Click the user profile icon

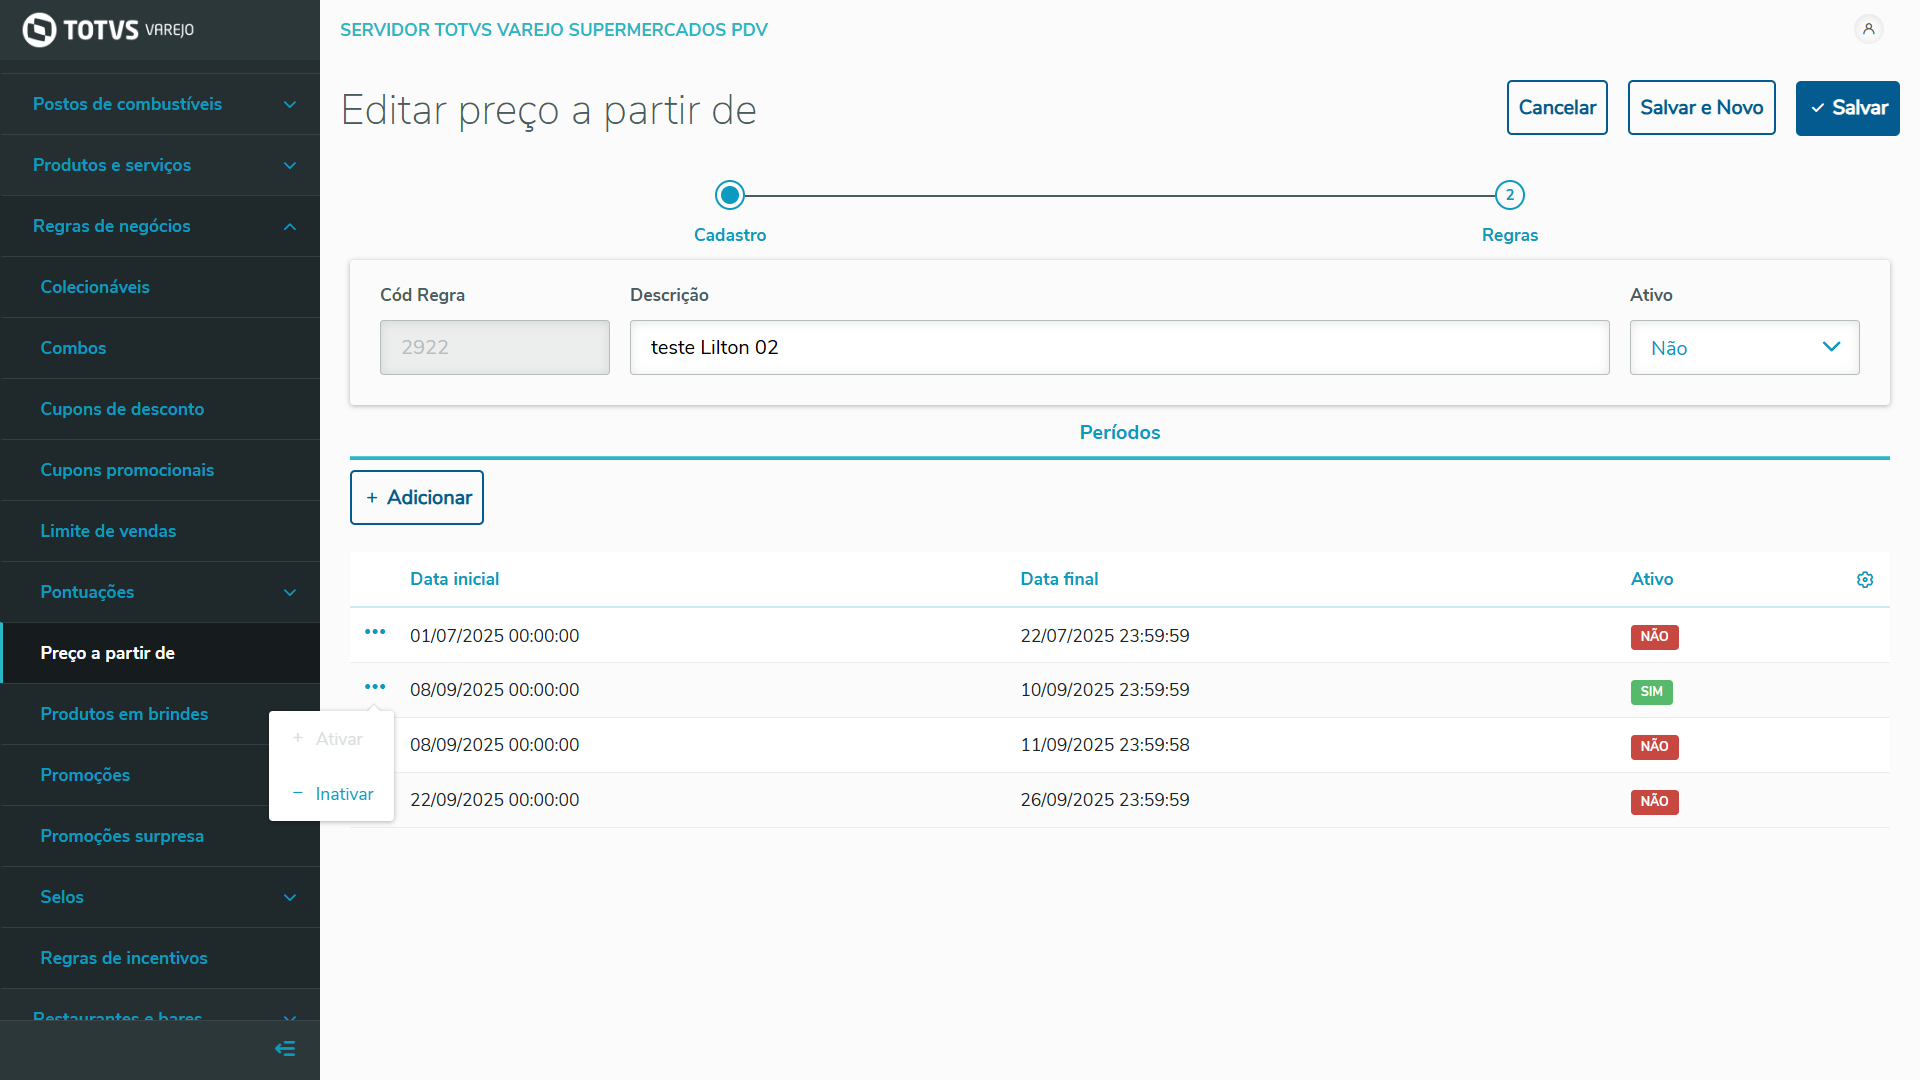point(1868,29)
